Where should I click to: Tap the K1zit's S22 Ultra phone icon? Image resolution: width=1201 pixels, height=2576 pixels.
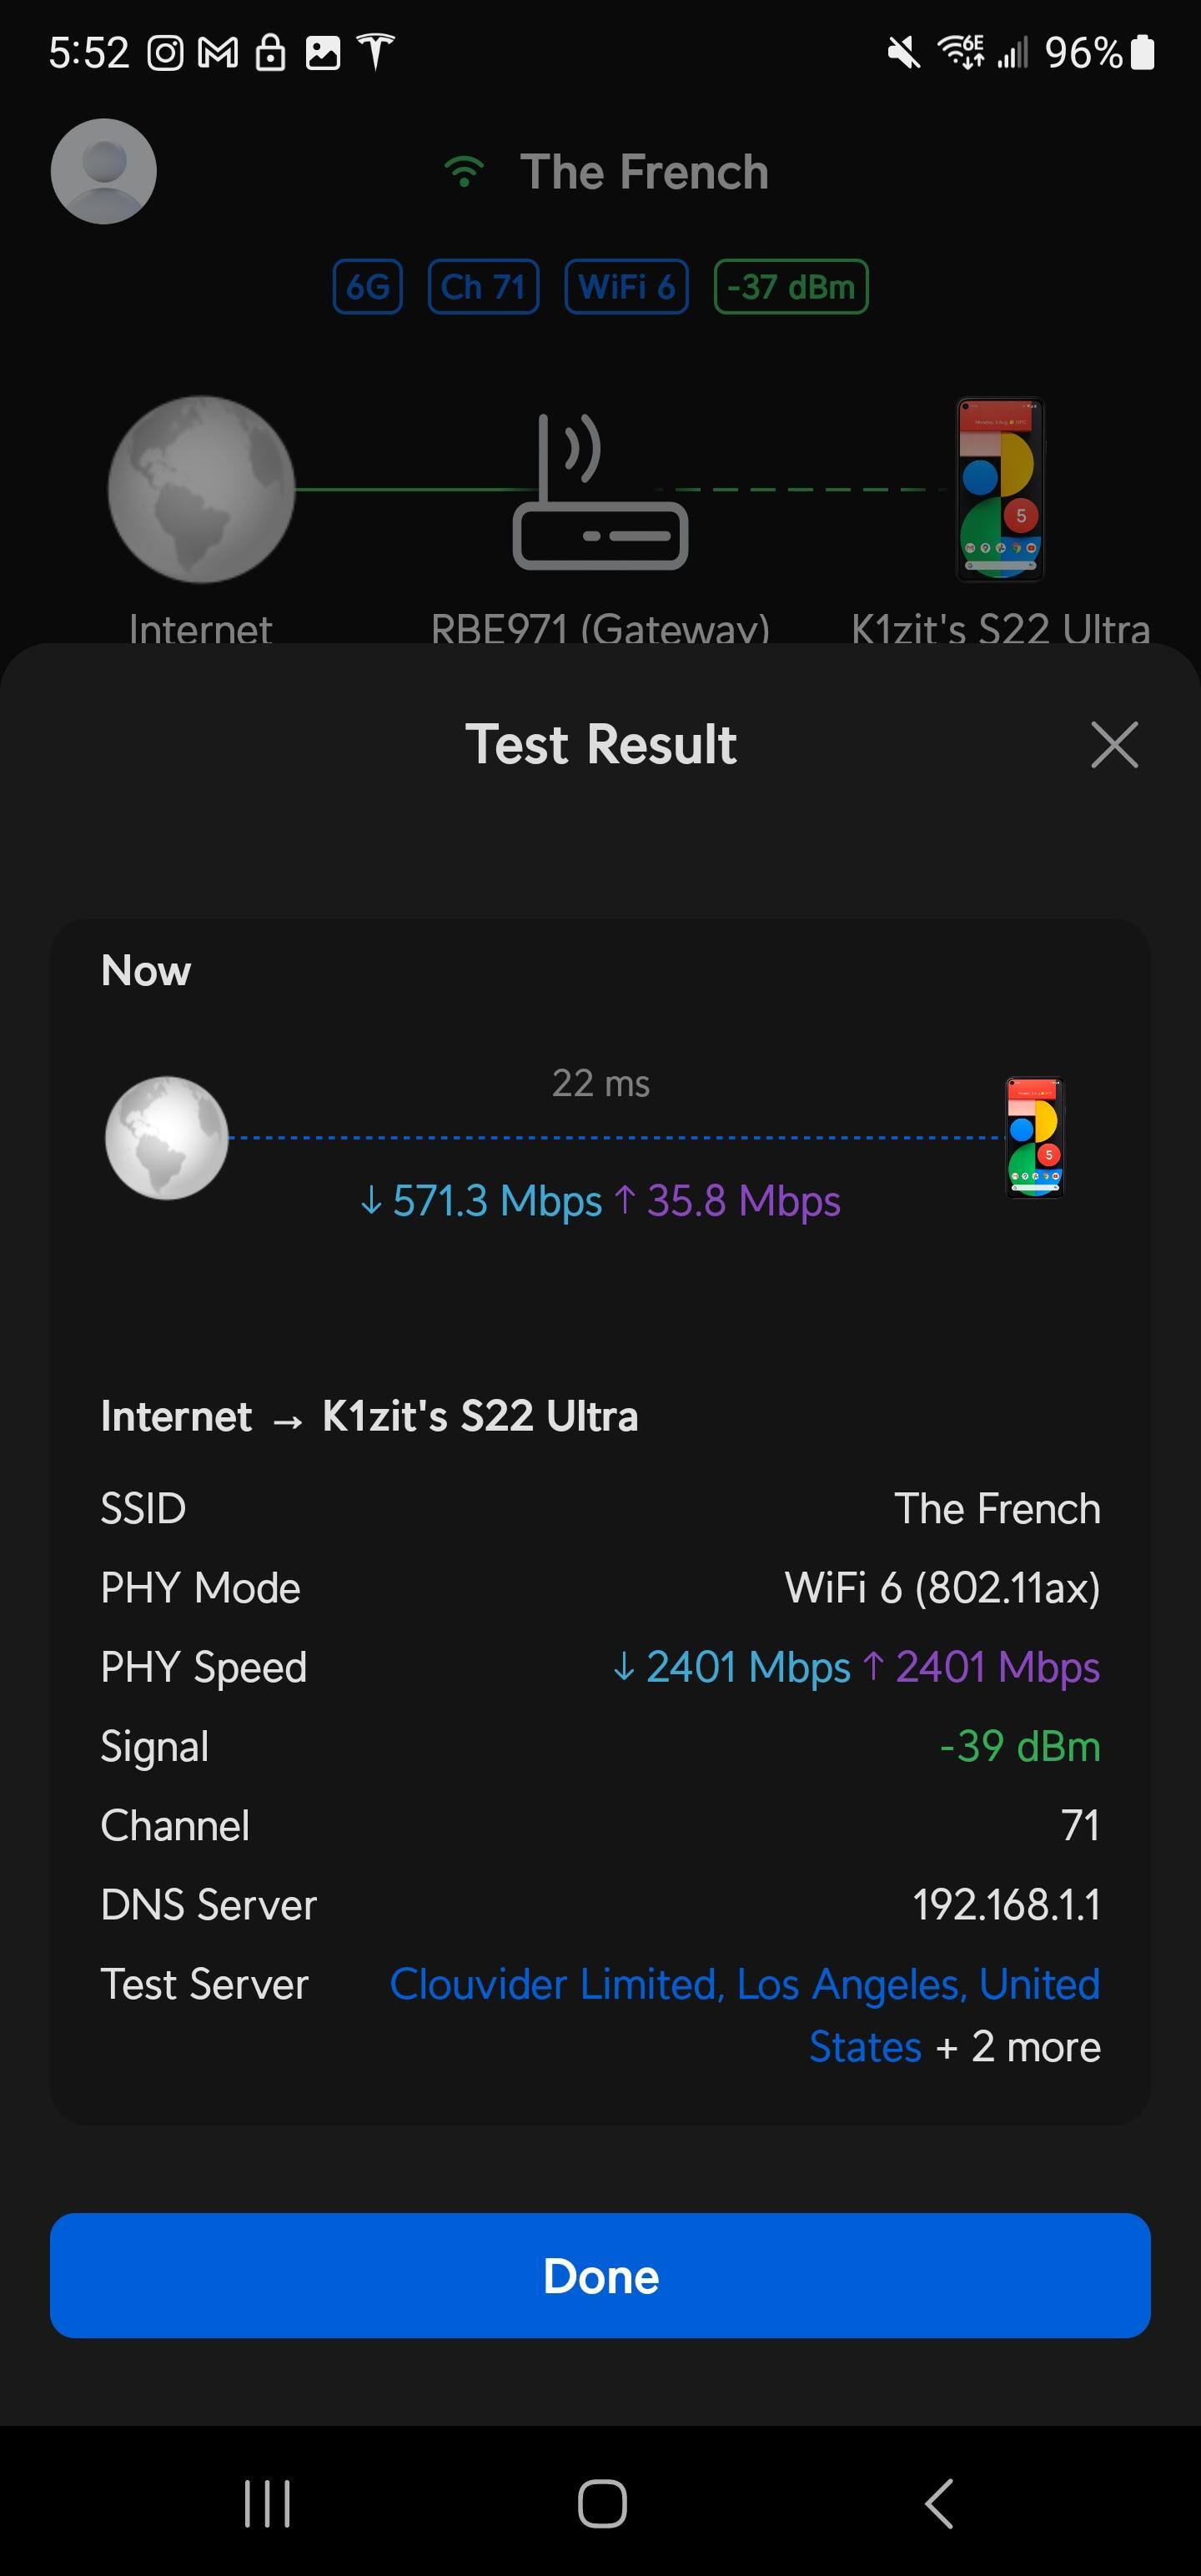click(x=1000, y=489)
